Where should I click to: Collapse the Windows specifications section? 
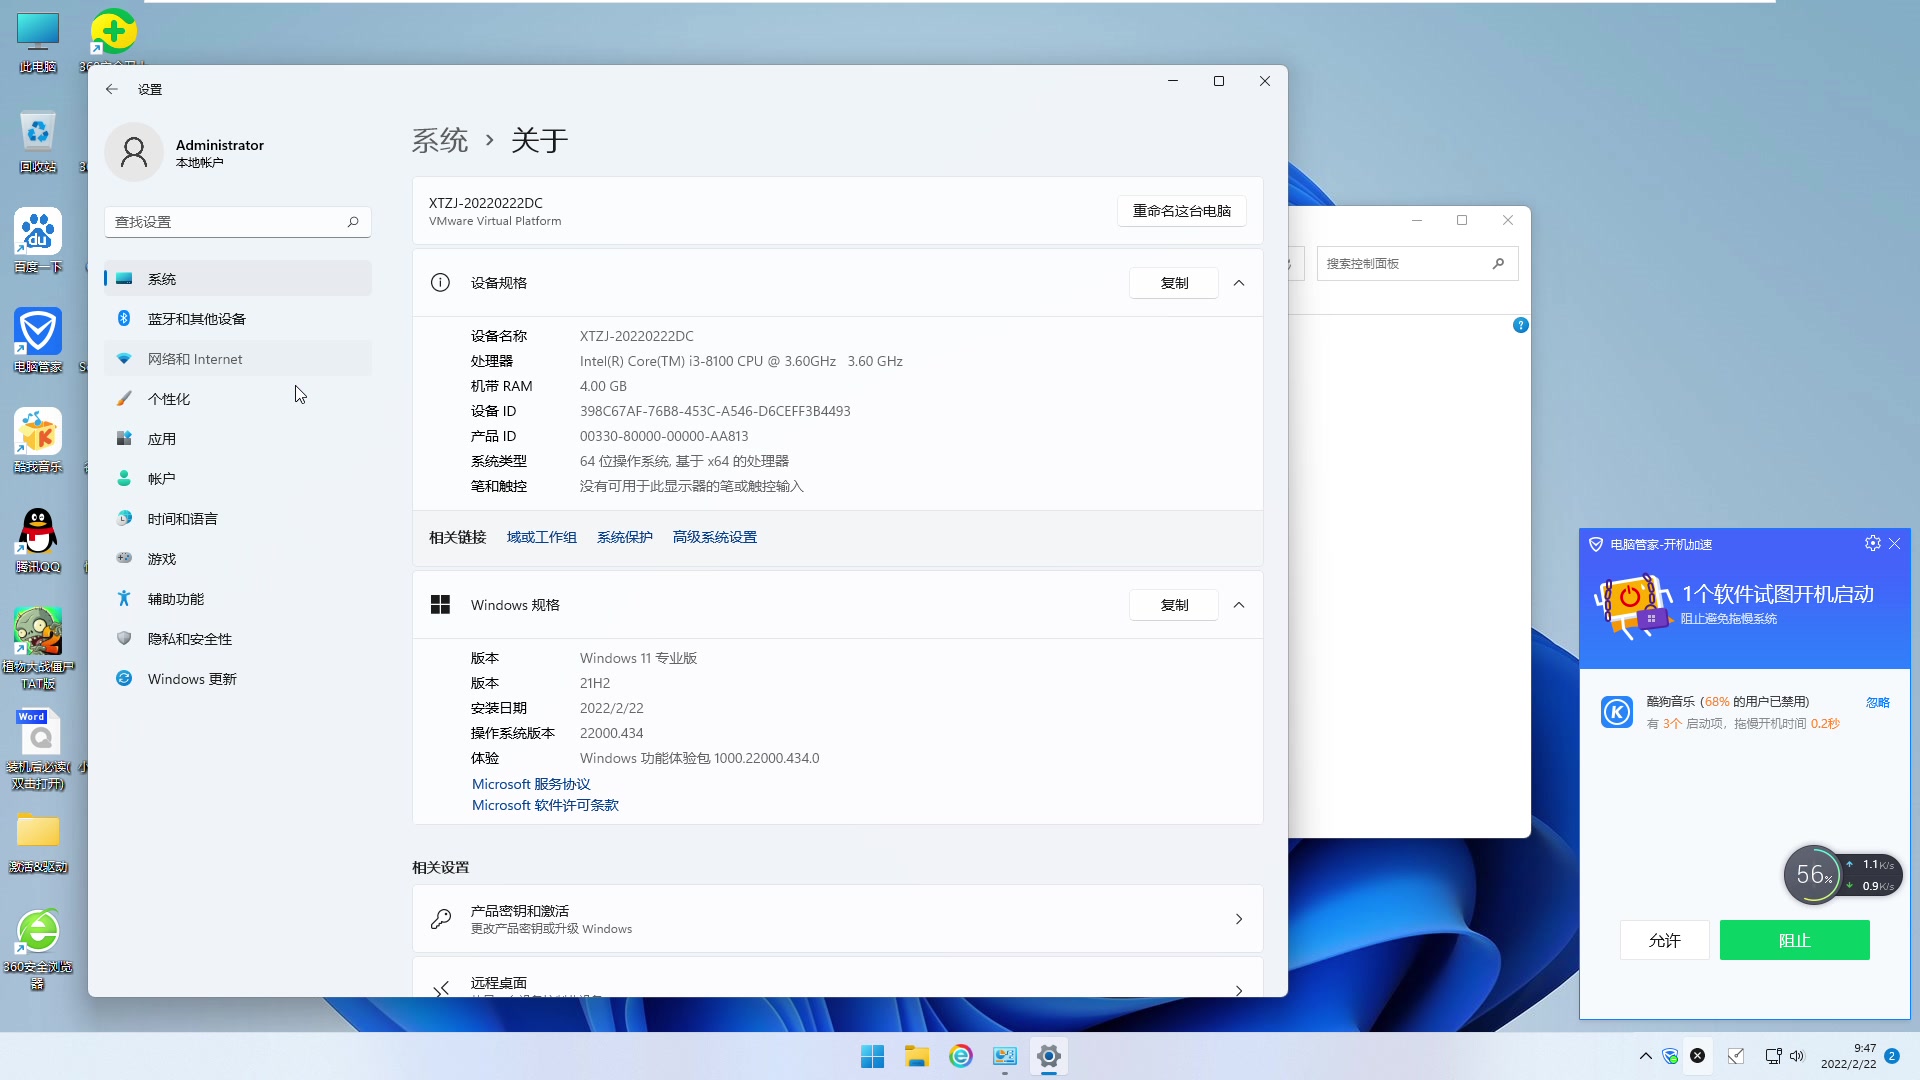tap(1239, 605)
